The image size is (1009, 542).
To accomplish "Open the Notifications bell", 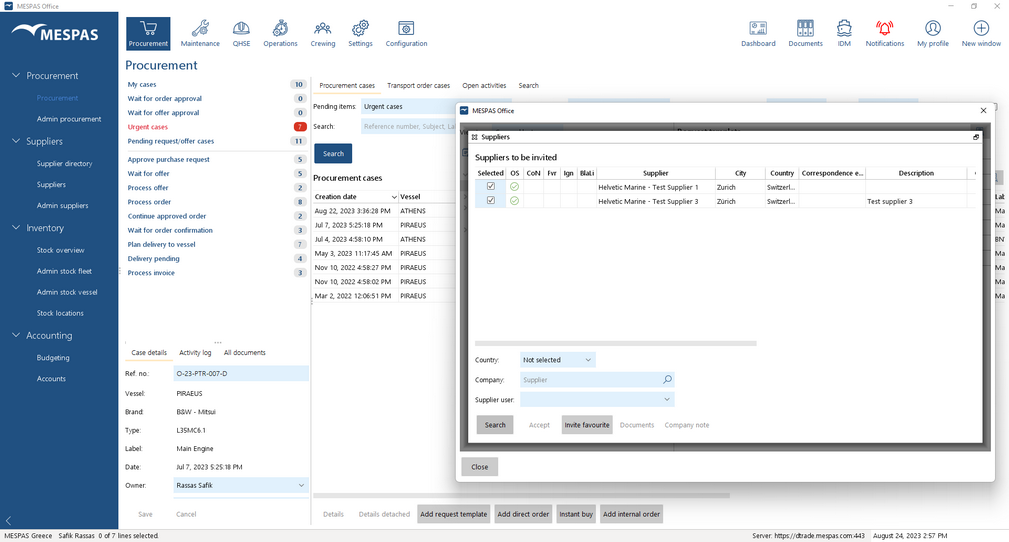I will (x=885, y=33).
